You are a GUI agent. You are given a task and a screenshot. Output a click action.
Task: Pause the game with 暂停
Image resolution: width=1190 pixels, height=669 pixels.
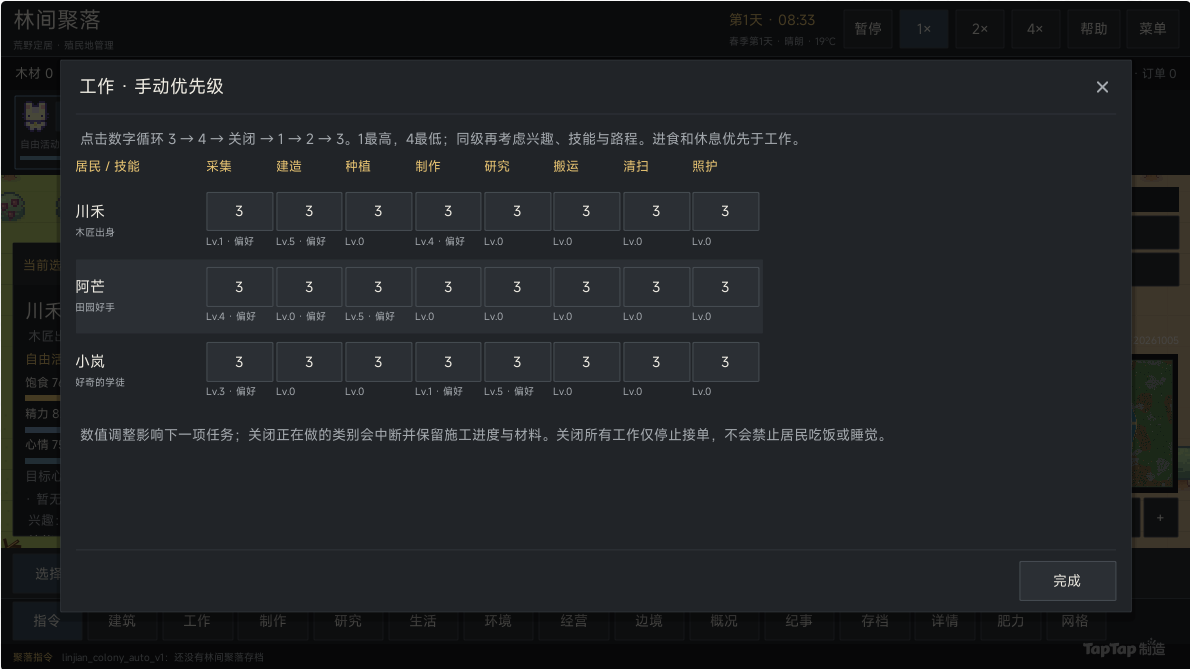click(867, 29)
